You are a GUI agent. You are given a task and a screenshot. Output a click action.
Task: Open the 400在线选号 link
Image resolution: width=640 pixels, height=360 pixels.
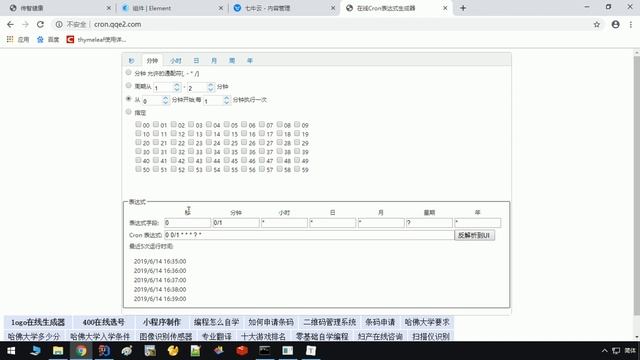pos(104,322)
